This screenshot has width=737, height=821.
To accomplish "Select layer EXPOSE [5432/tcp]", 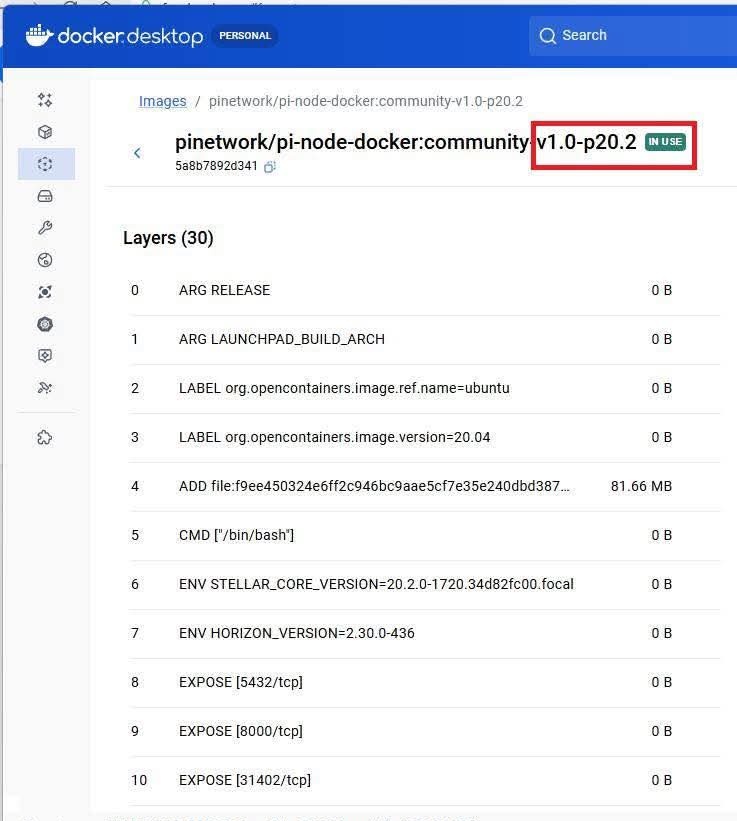I will (424, 682).
